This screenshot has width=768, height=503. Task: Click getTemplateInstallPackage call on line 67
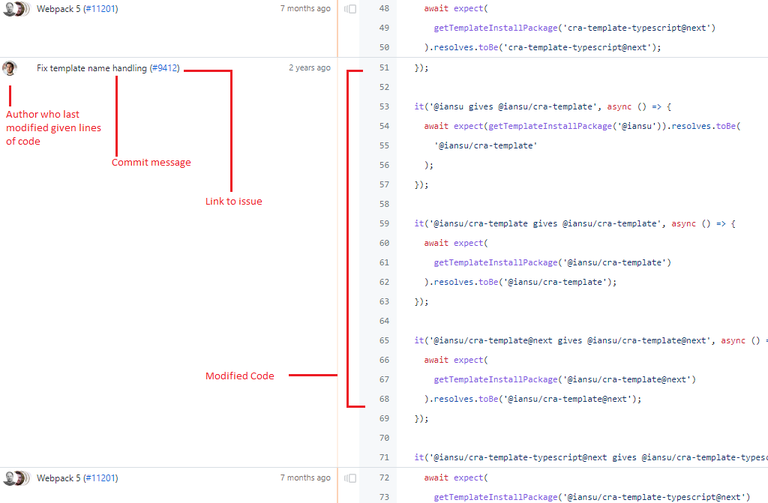565,380
